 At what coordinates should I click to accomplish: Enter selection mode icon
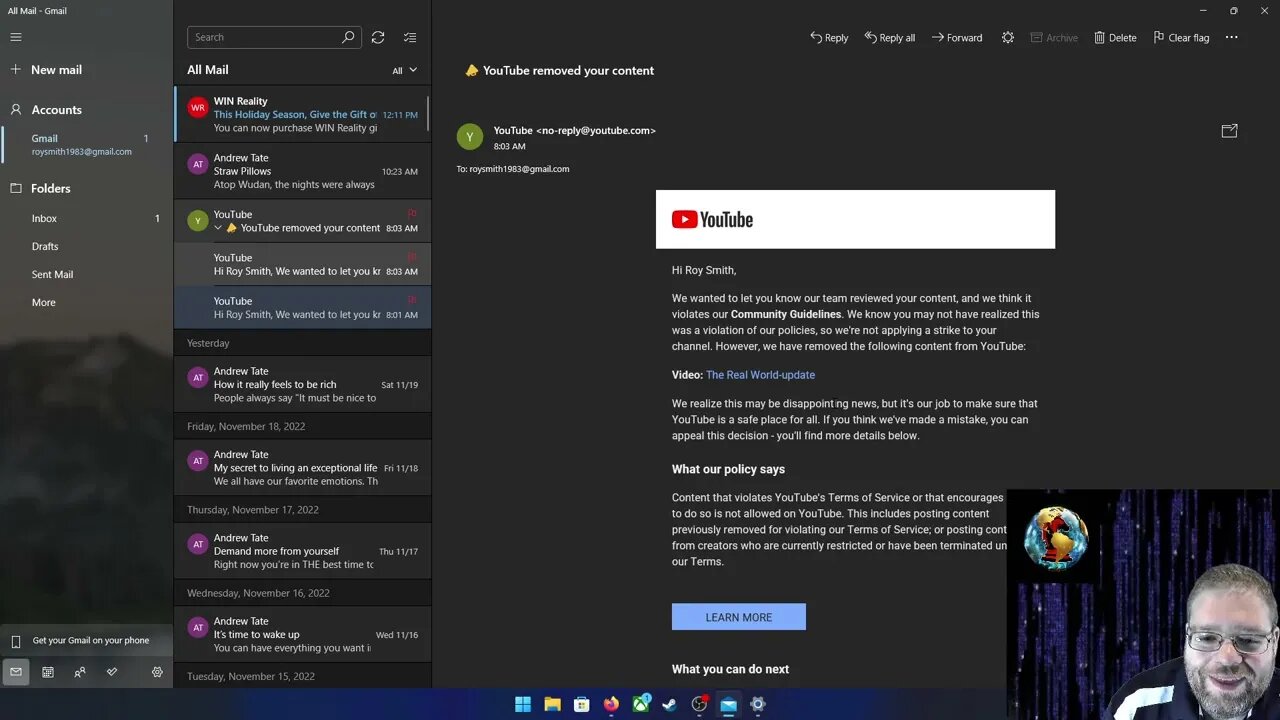tap(410, 37)
